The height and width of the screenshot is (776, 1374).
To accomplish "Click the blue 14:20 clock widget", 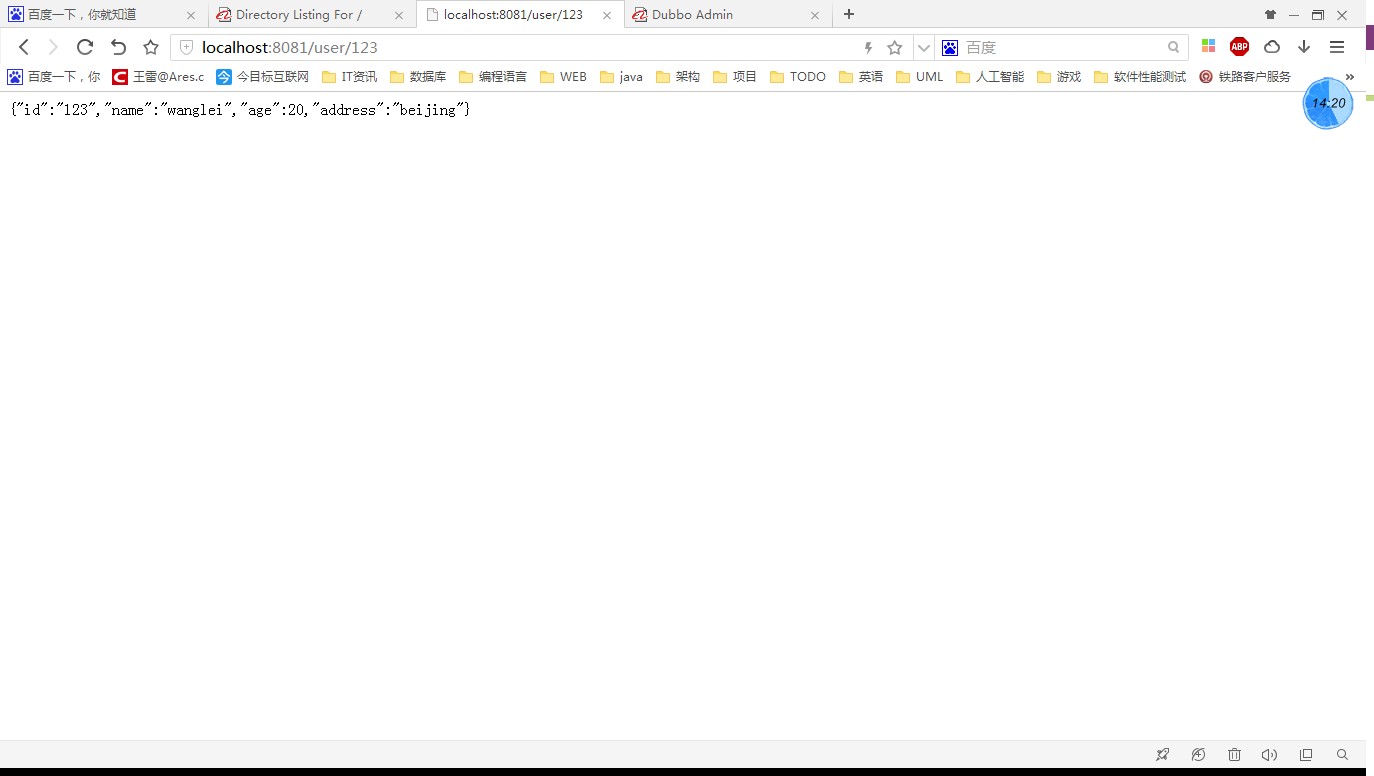I will 1328,103.
